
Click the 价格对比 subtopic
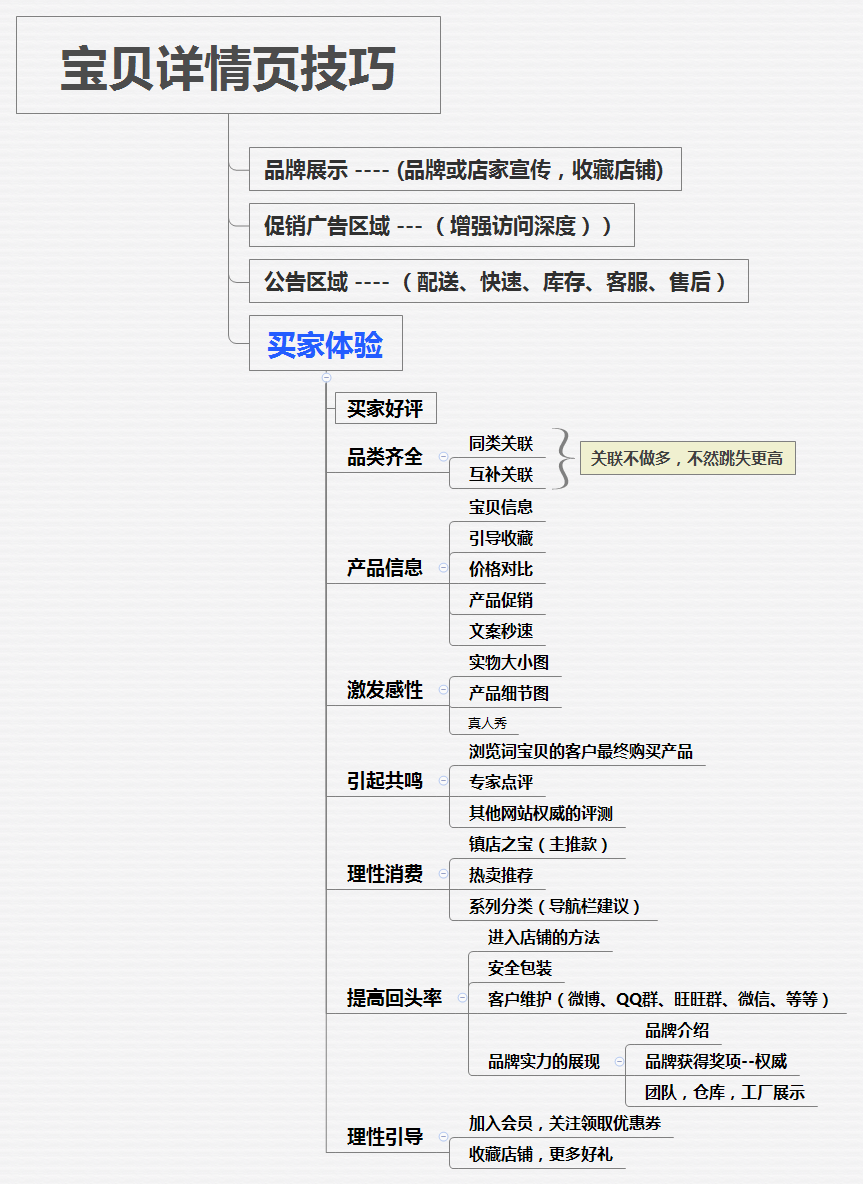coord(501,569)
